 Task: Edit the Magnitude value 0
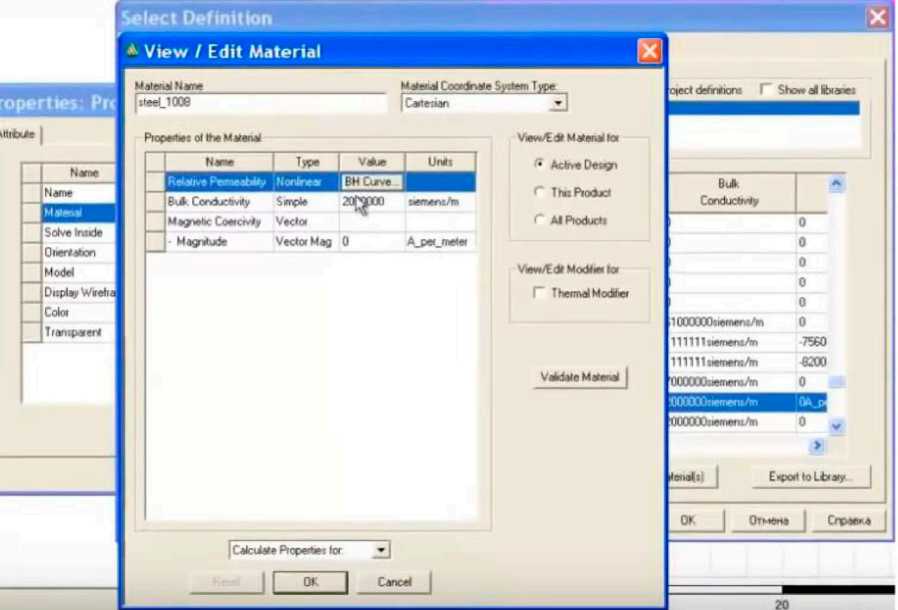[372, 242]
